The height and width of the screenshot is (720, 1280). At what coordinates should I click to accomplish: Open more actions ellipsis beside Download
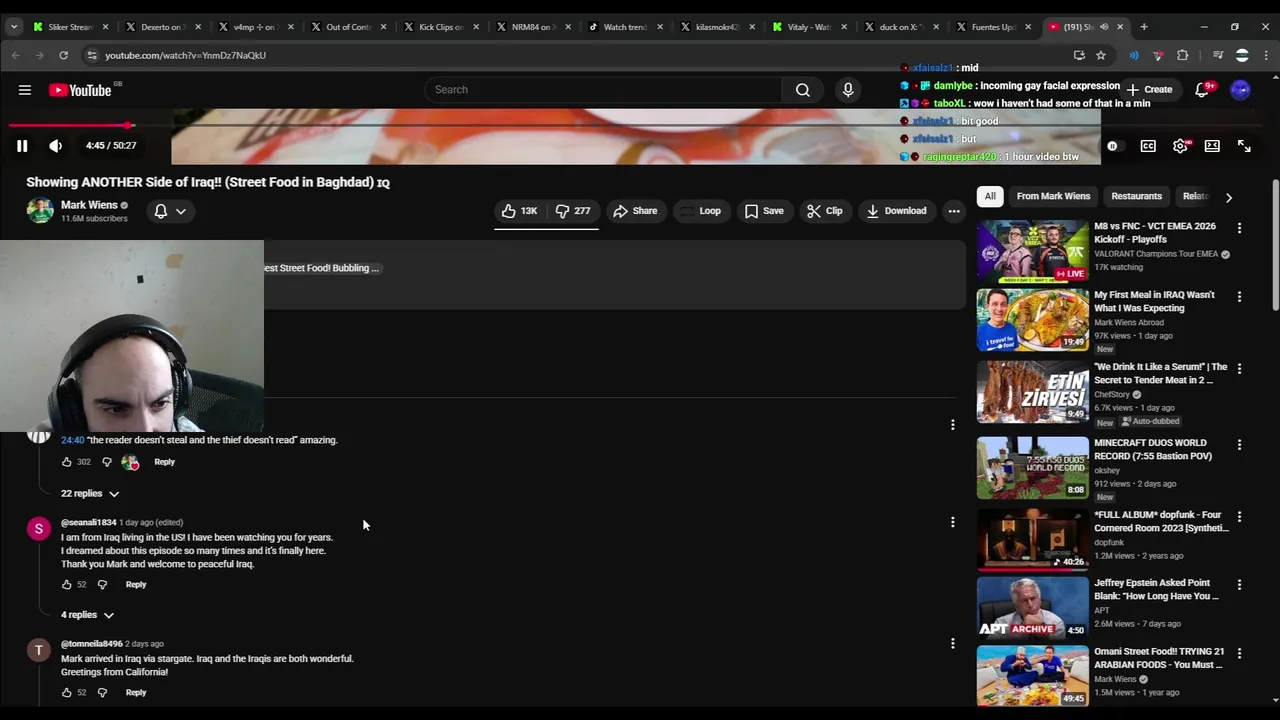click(x=954, y=211)
